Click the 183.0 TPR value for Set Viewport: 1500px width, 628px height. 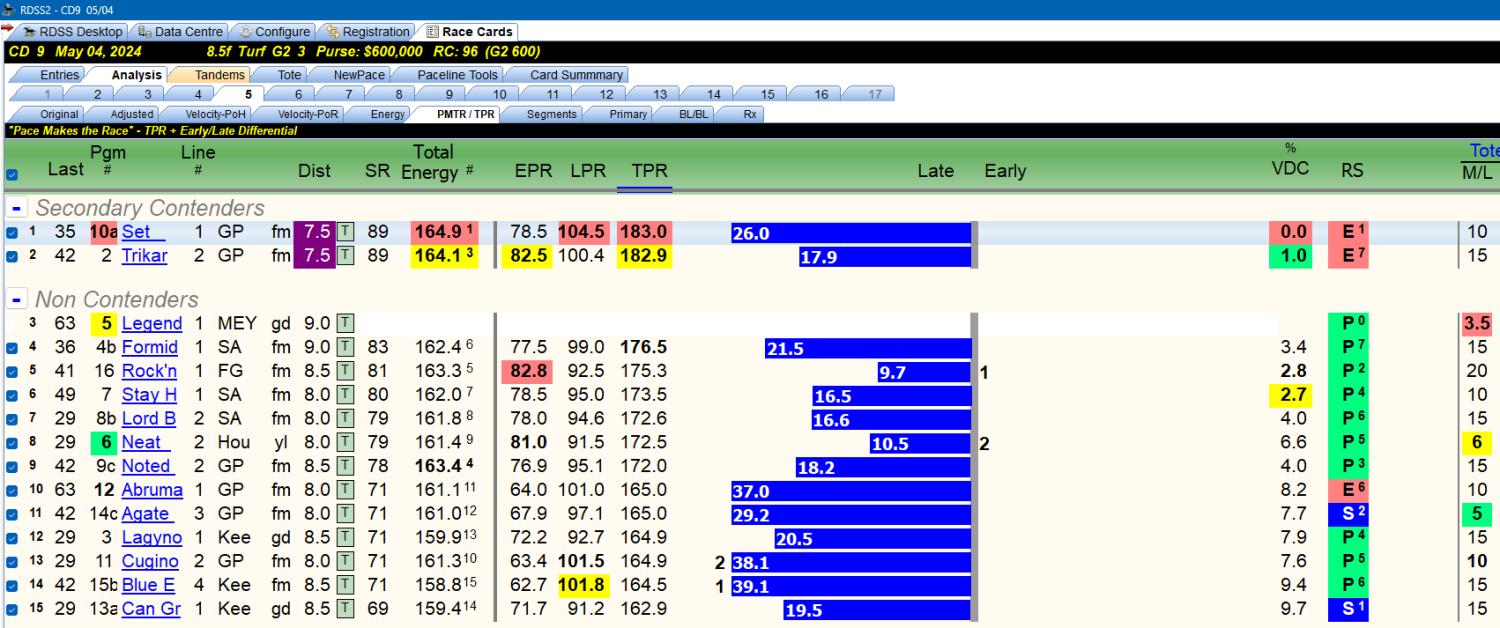click(644, 232)
